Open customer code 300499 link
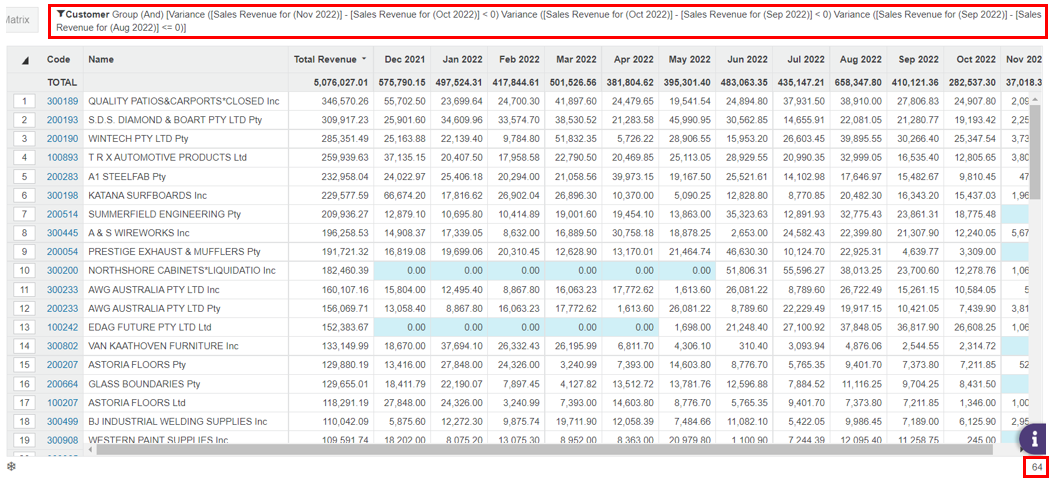The width and height of the screenshot is (1054, 482). click(x=60, y=421)
